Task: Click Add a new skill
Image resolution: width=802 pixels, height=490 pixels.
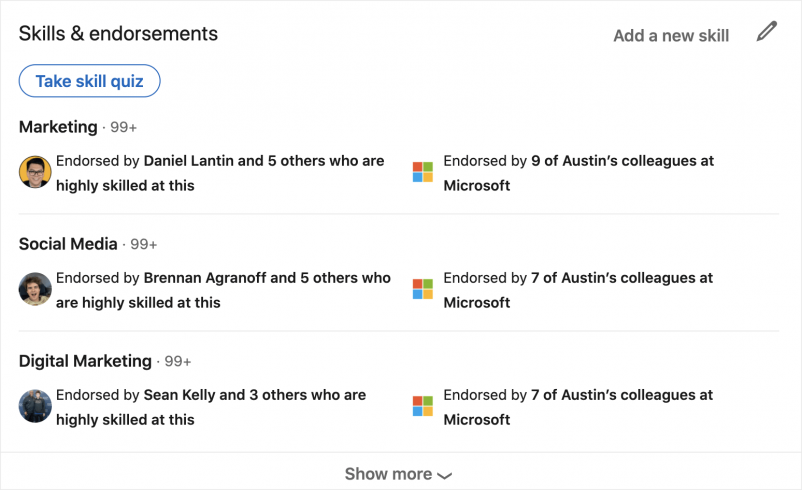Action: coord(671,36)
